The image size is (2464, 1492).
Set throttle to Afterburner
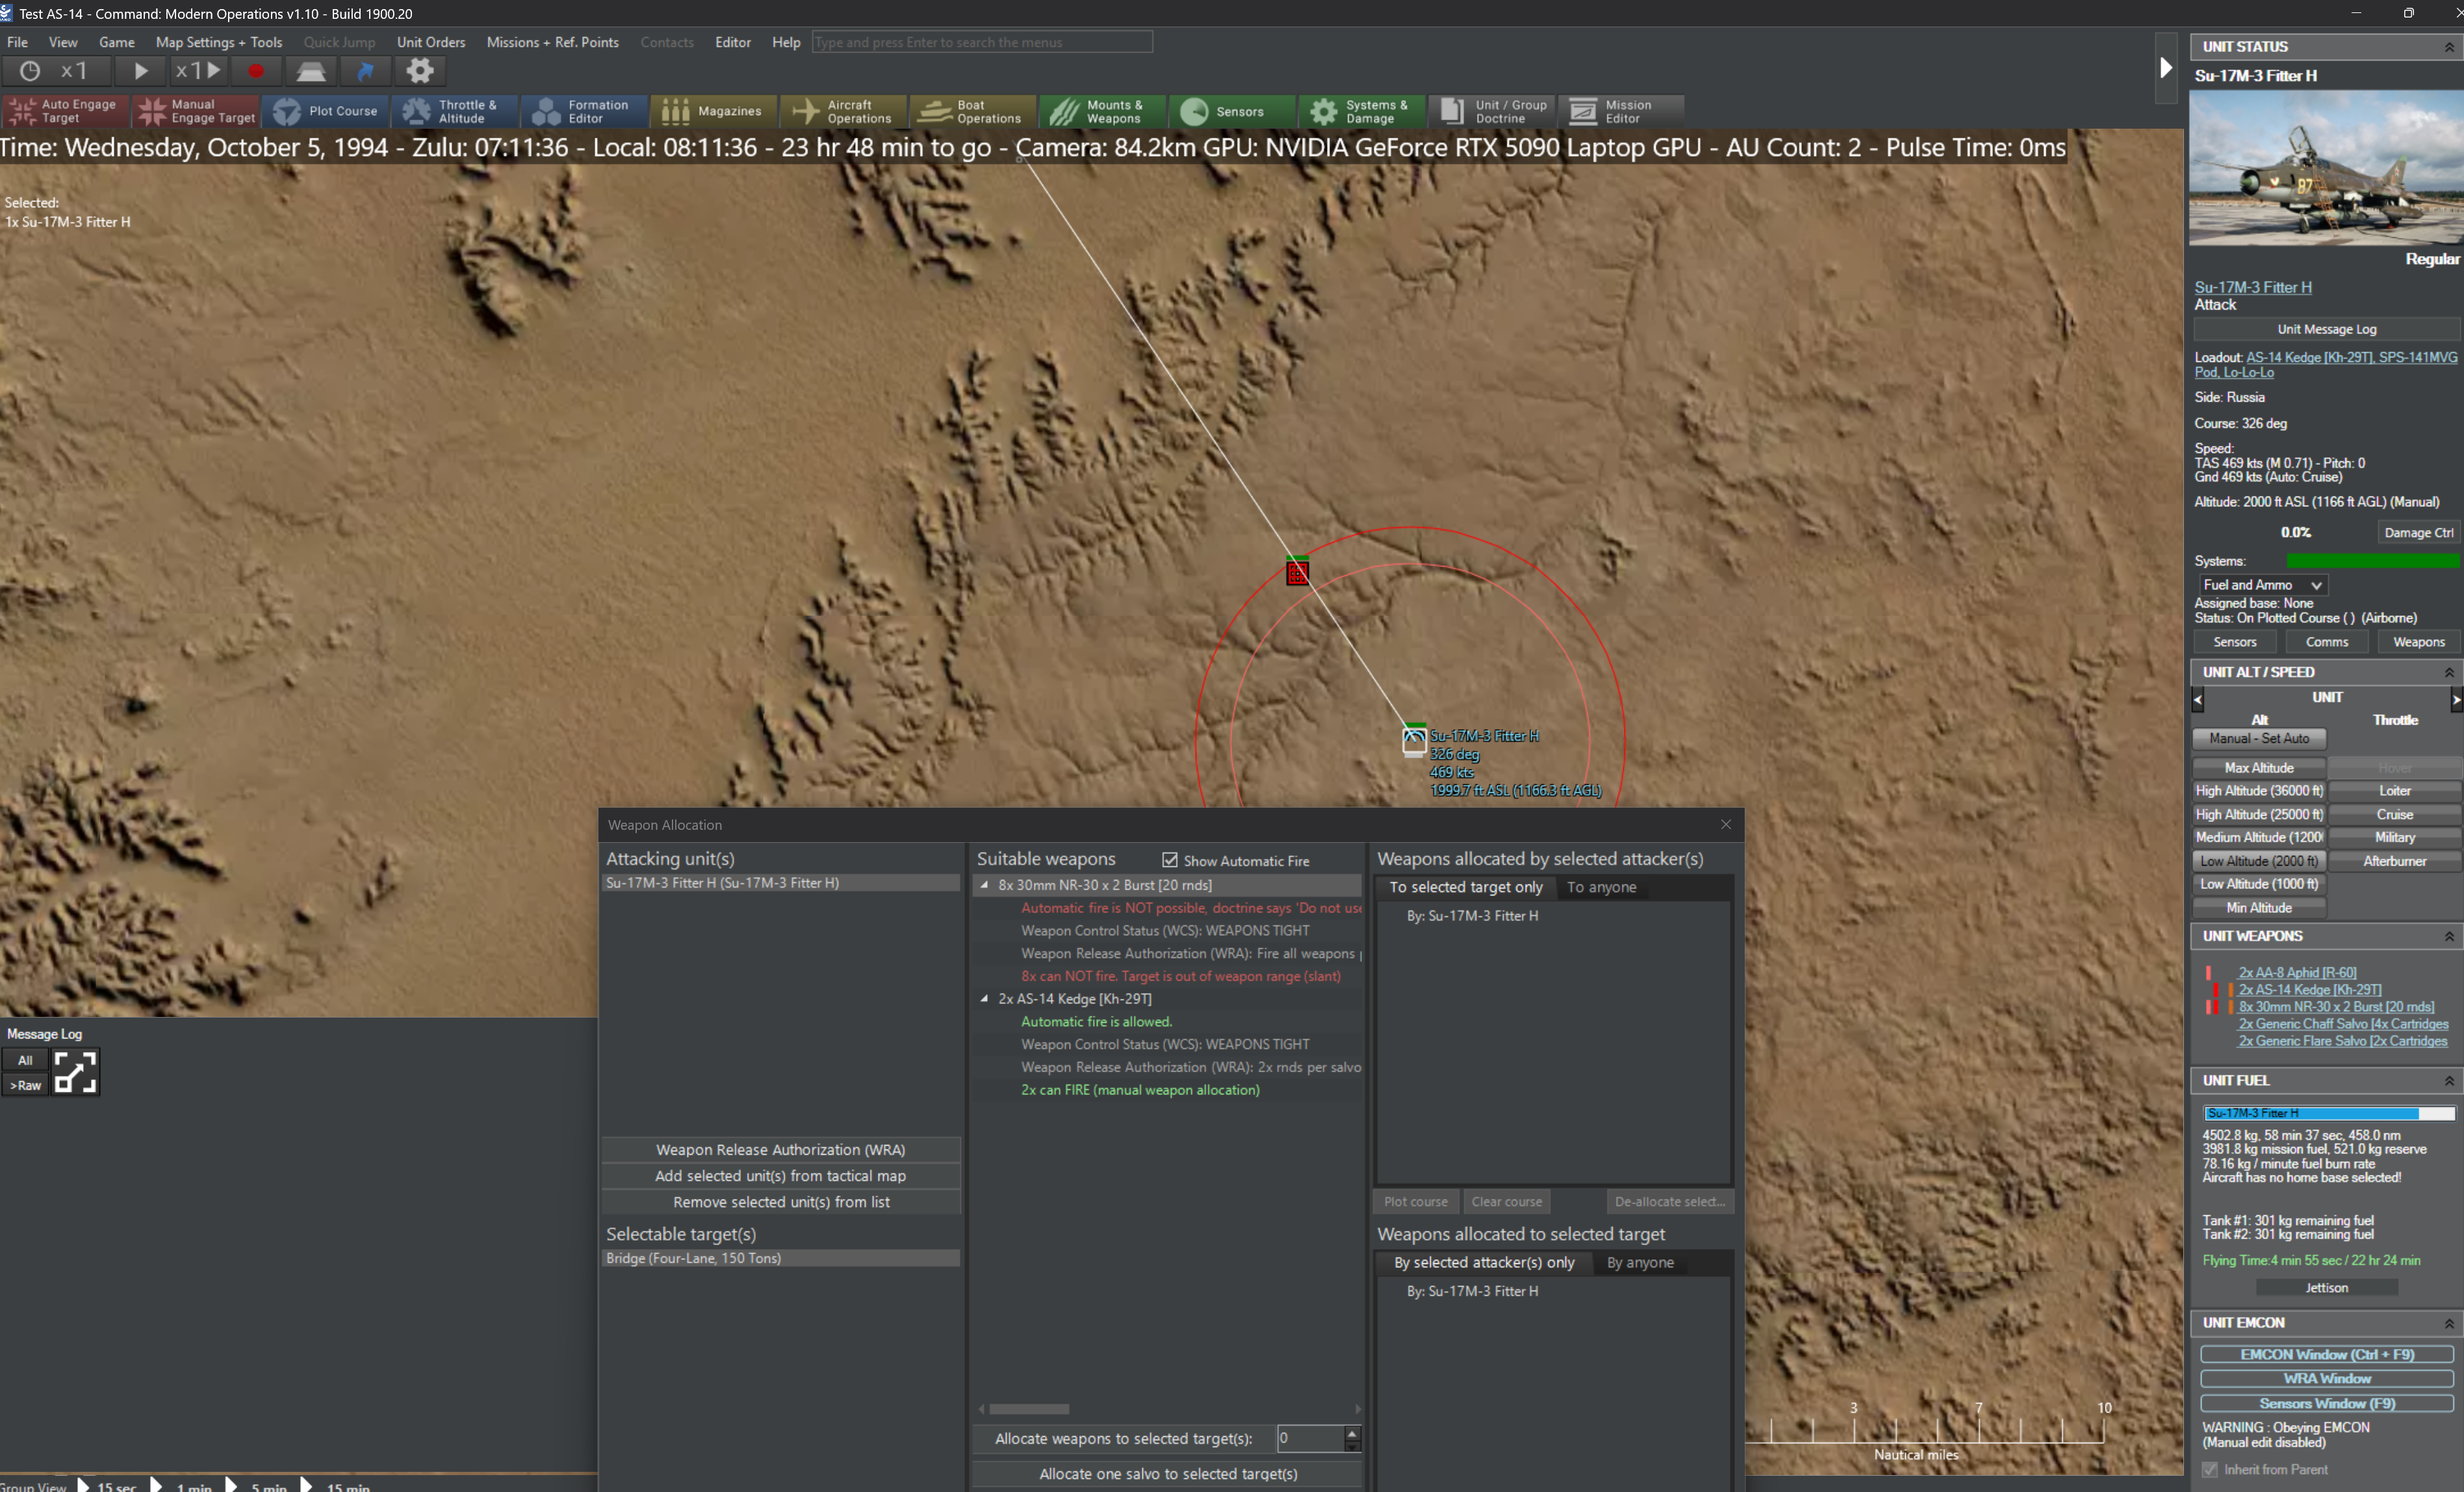(x=2394, y=861)
